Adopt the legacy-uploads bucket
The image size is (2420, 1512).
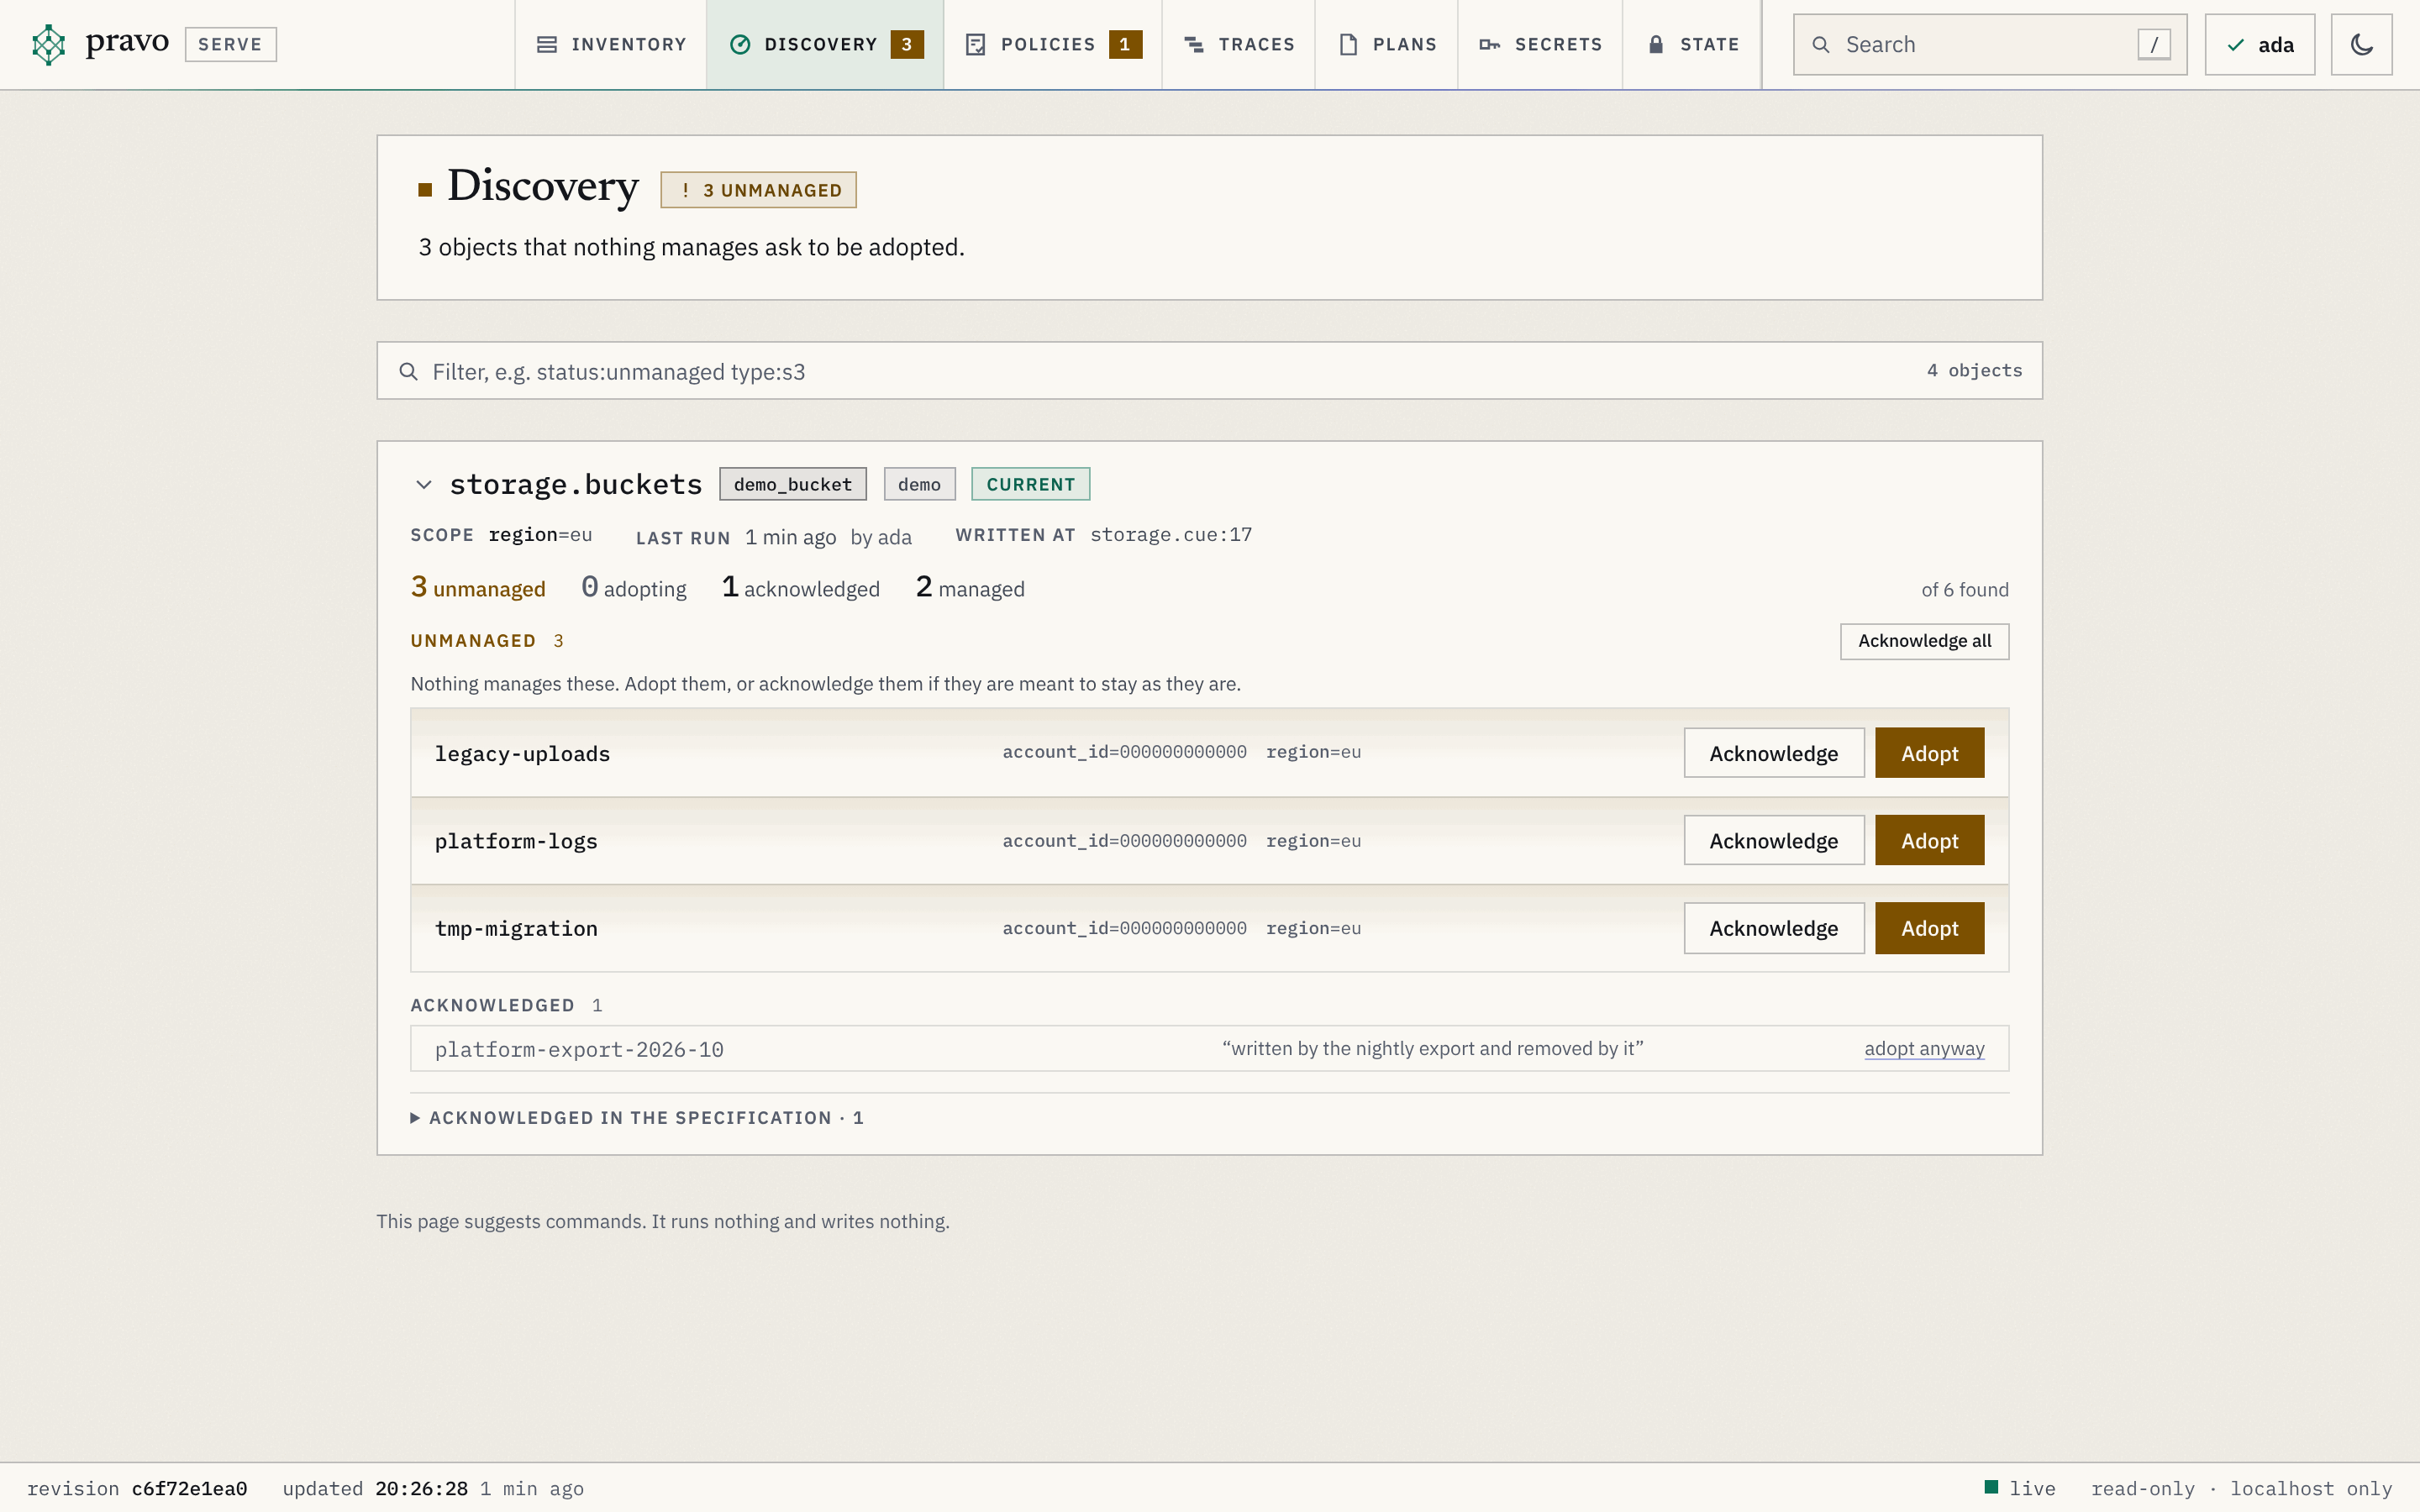[x=1929, y=753]
